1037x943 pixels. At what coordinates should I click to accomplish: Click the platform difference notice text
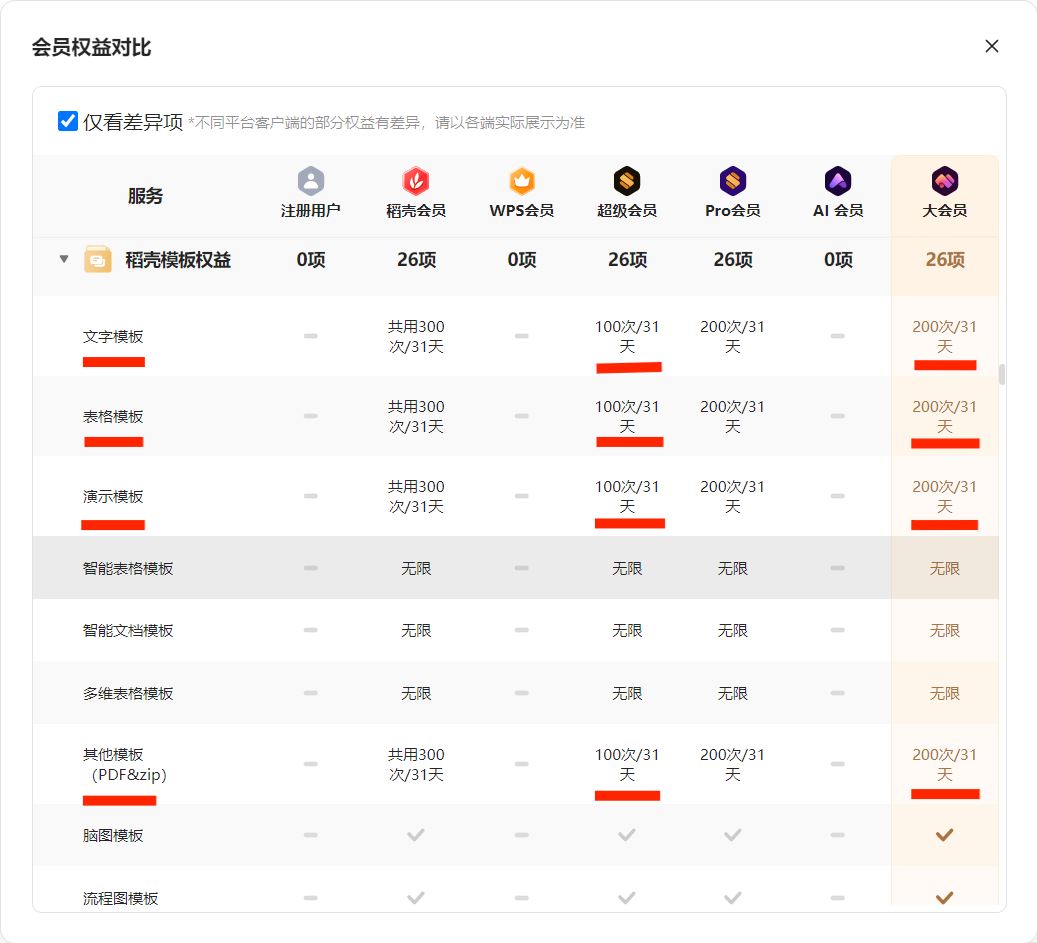click(x=386, y=123)
